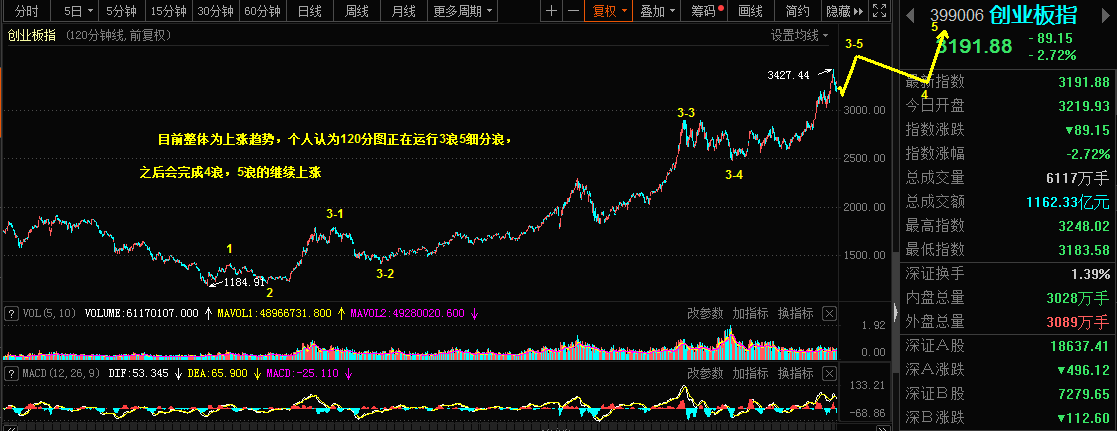This screenshot has height=431, width=1117.
Task: Select 15分钟 period
Action: tap(169, 11)
